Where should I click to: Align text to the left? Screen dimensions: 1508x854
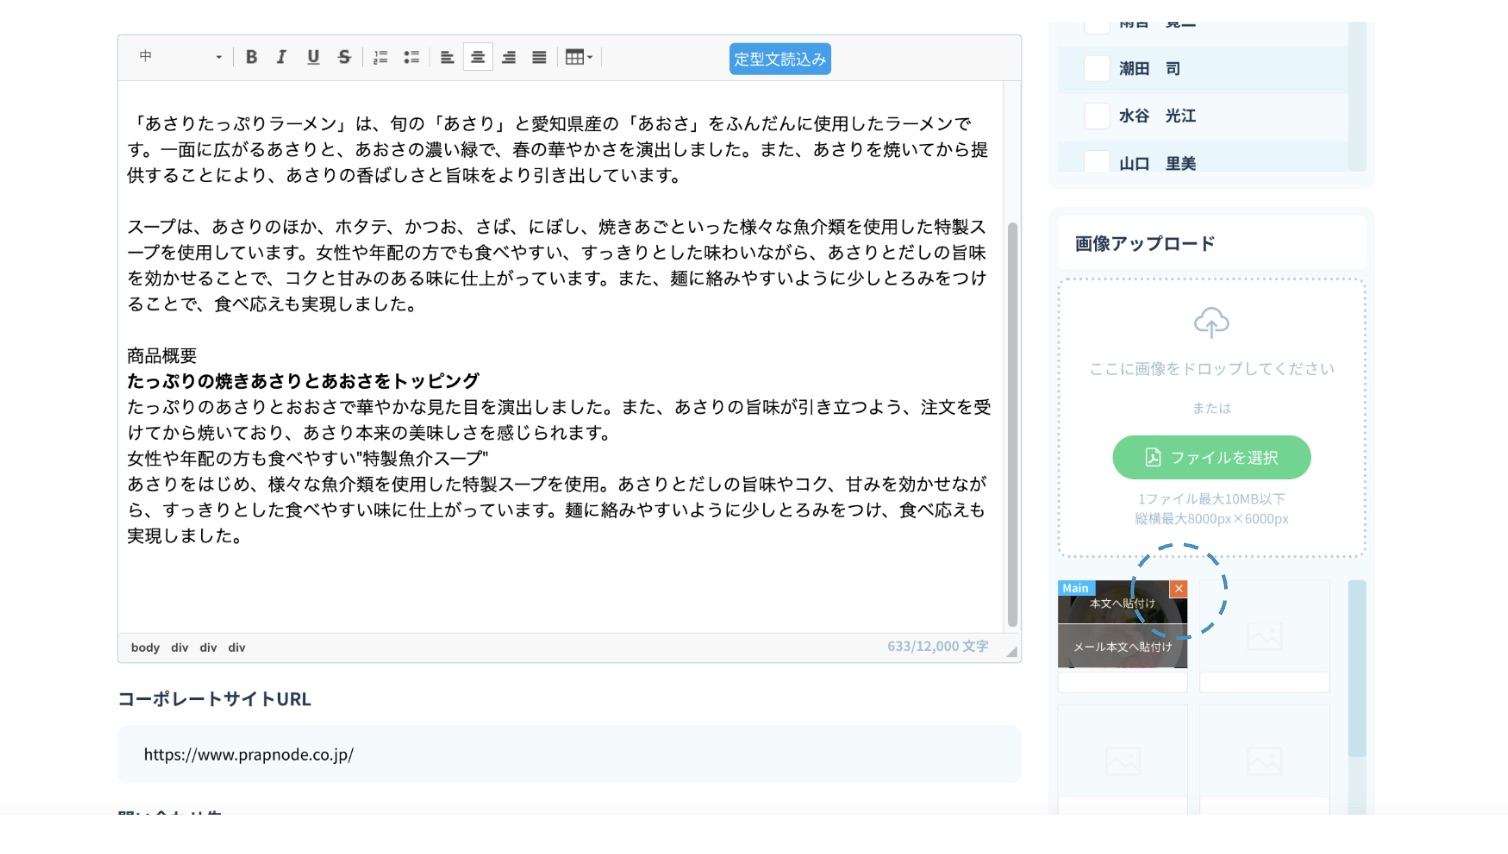tap(447, 57)
